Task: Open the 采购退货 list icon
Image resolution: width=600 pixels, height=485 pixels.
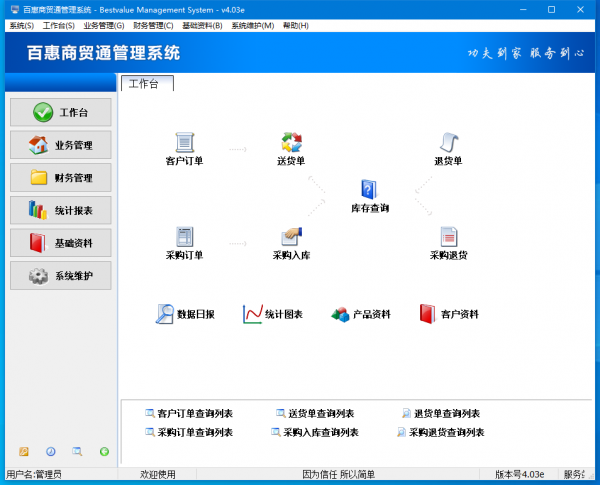Action: click(448, 237)
